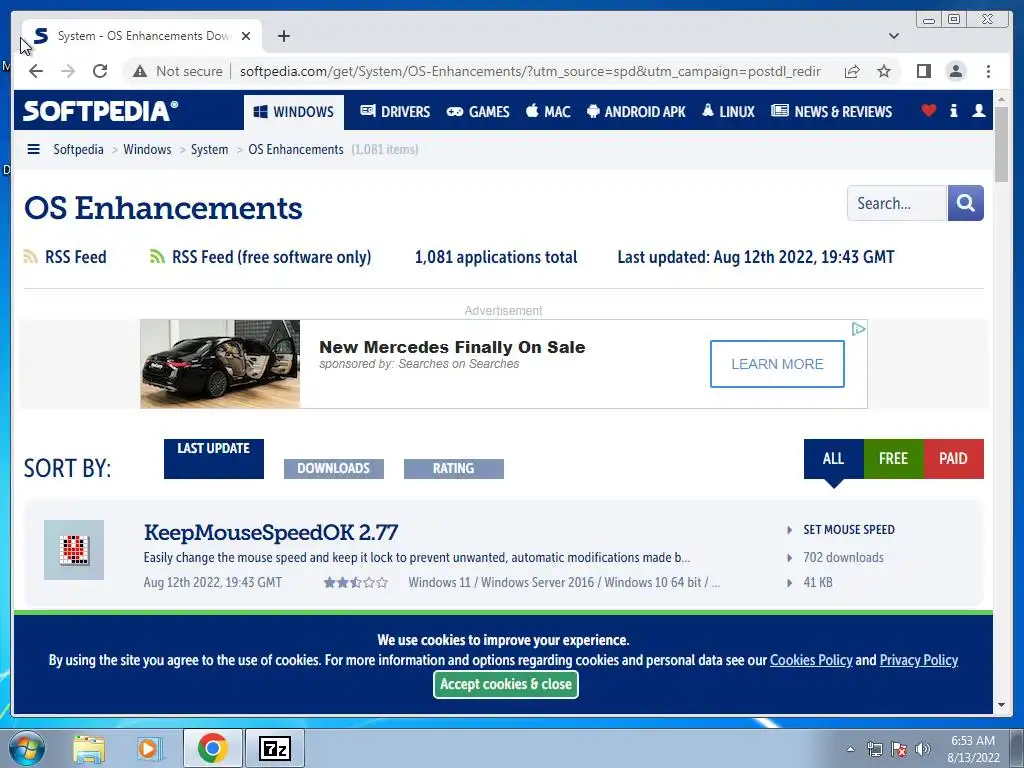This screenshot has height=768, width=1024.
Task: Open the red heart favorites icon
Action: pyautogui.click(x=929, y=110)
